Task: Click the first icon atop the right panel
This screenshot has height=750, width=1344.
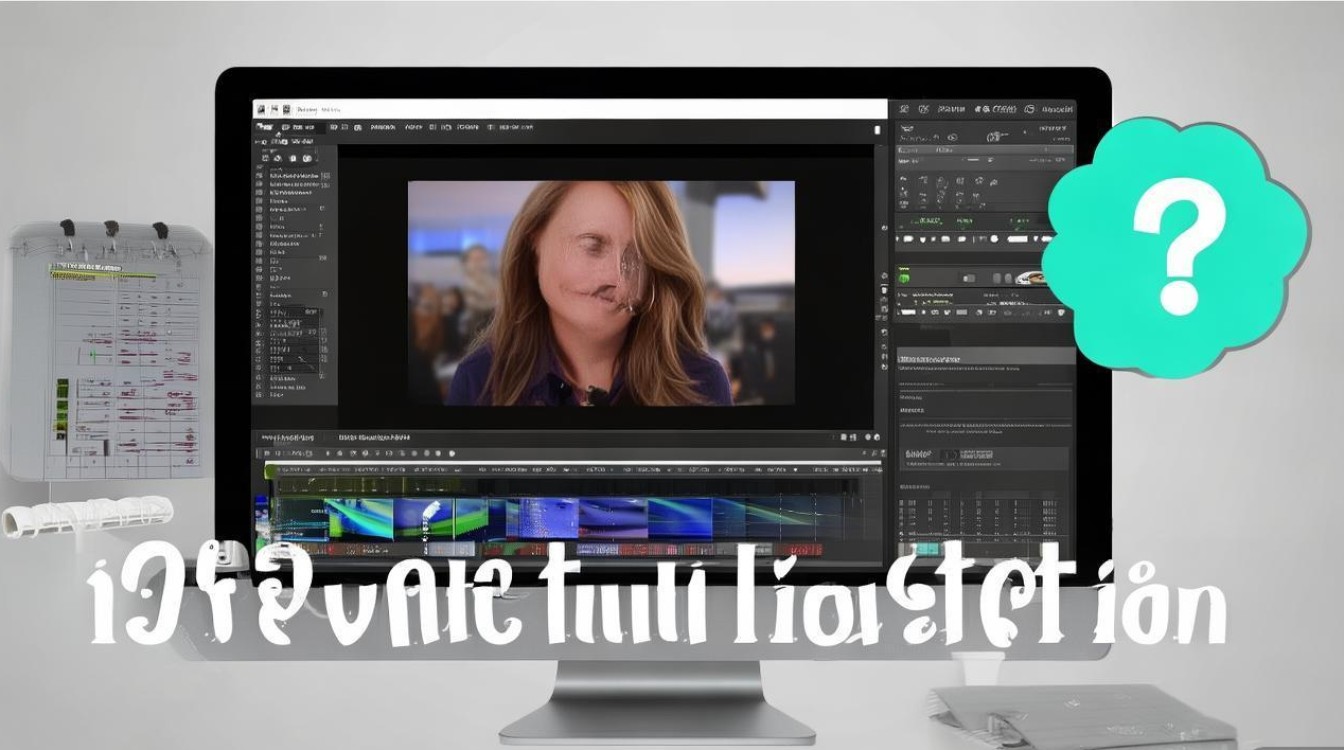Action: pyautogui.click(x=903, y=108)
